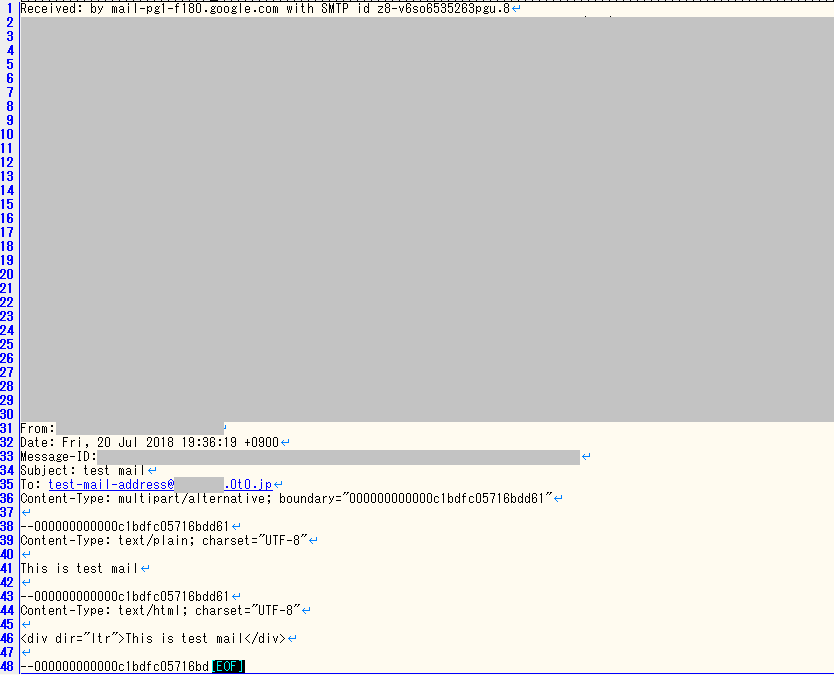Click 'Content-Type: text/plain; charset="UTF-8"' line
Viewport: 834px width, 675px height.
(x=164, y=540)
